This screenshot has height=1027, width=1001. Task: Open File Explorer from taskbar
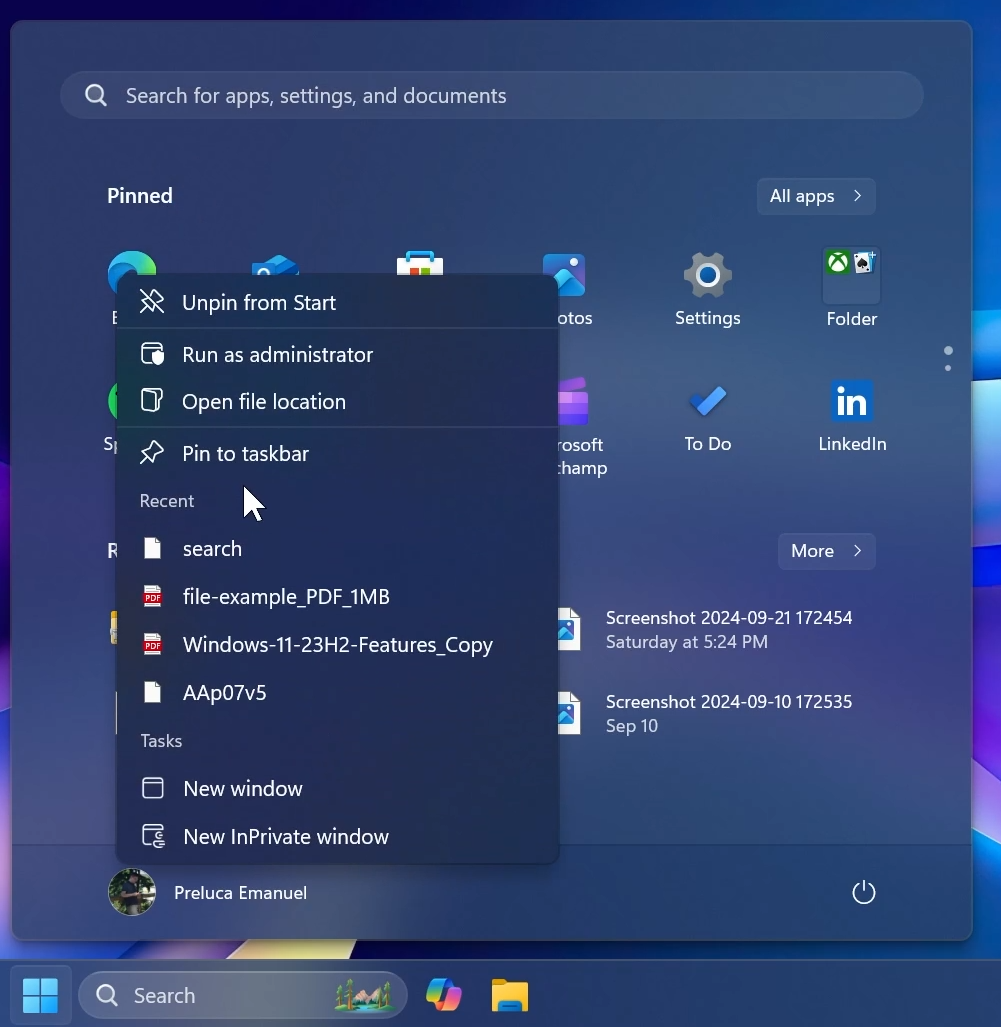pyautogui.click(x=510, y=995)
